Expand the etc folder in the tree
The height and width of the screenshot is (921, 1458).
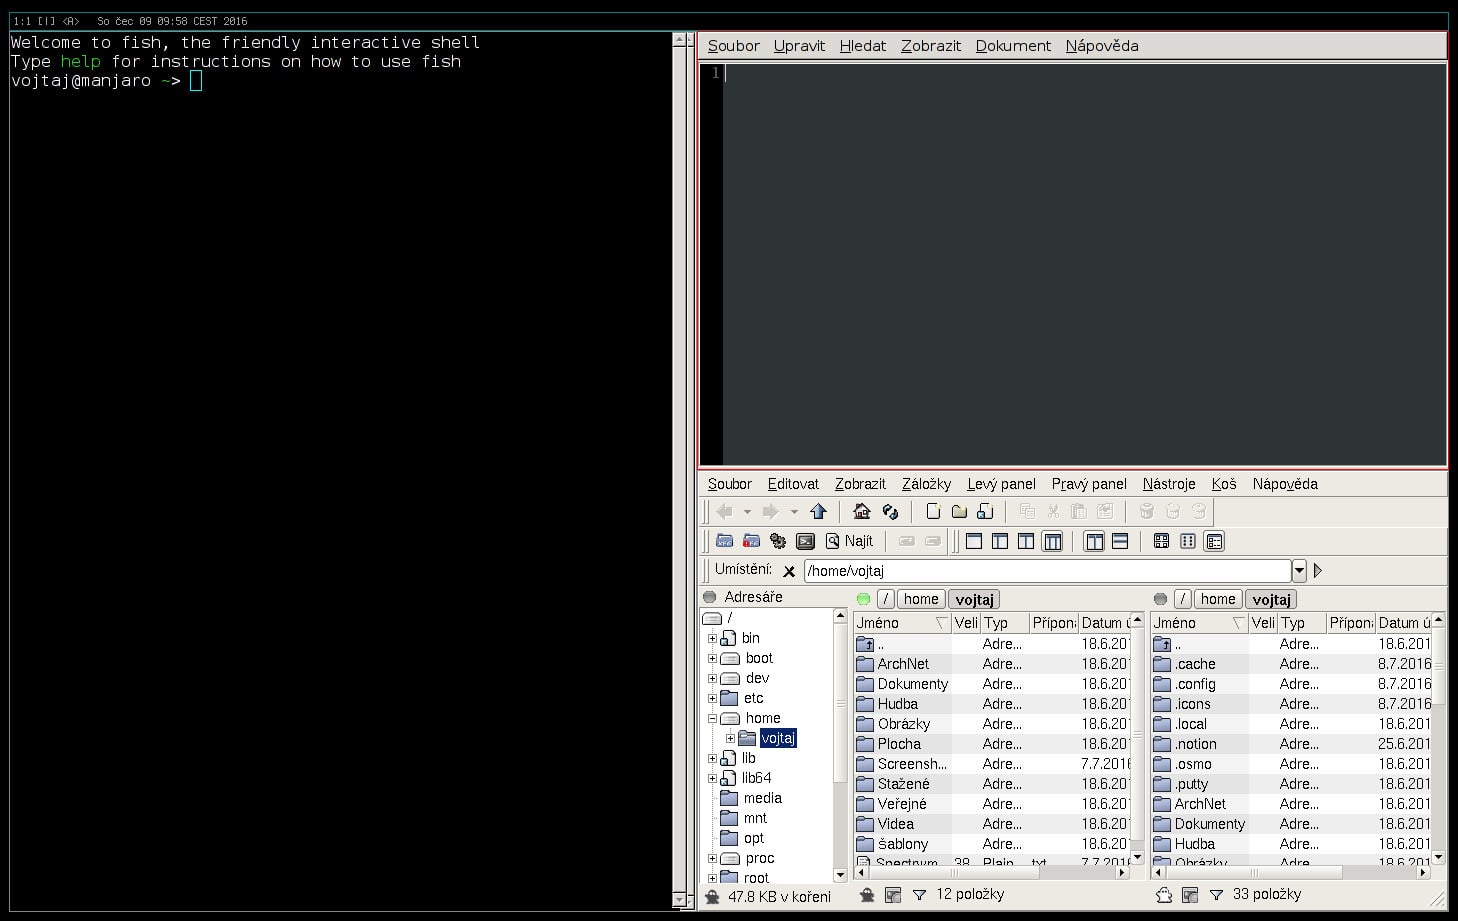coord(712,698)
